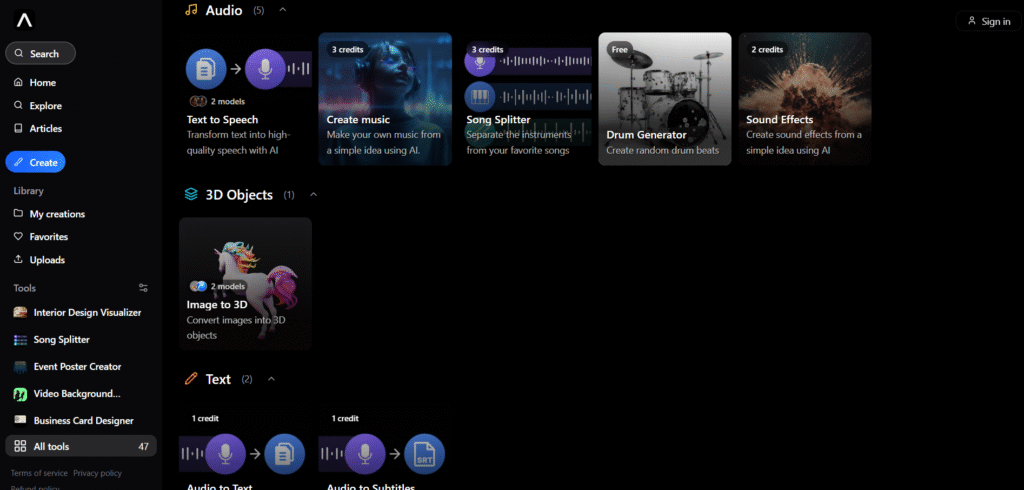Viewport: 1024px width, 490px height.
Task: Click the '2 credits' badge on Sound Effects
Action: point(767,50)
